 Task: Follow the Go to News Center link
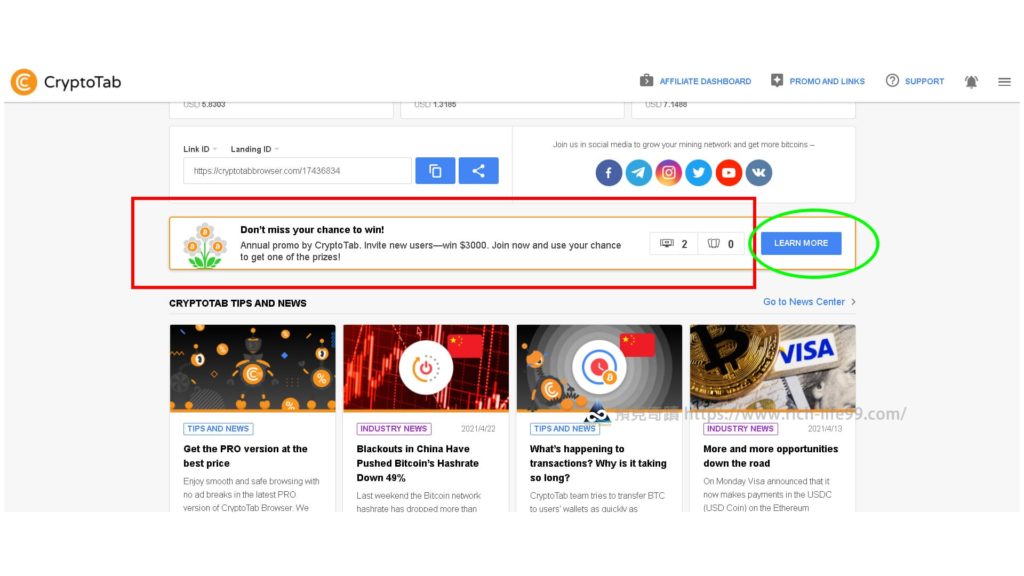(x=809, y=302)
